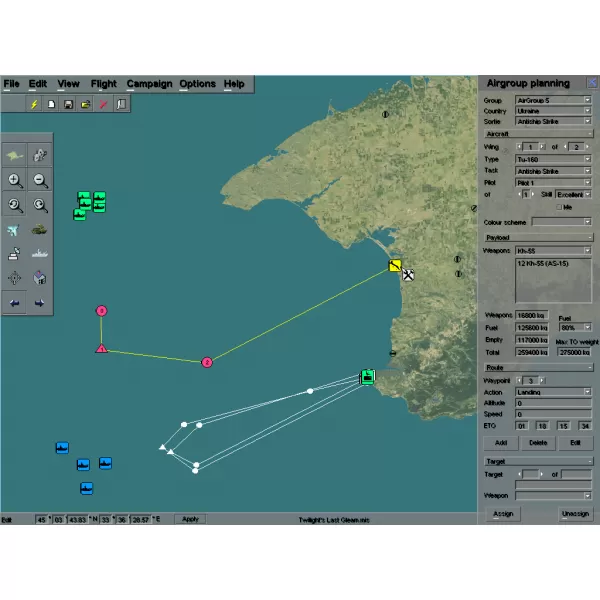Select the tank ground unit tool
Screen dimensions: 600x600
point(40,230)
